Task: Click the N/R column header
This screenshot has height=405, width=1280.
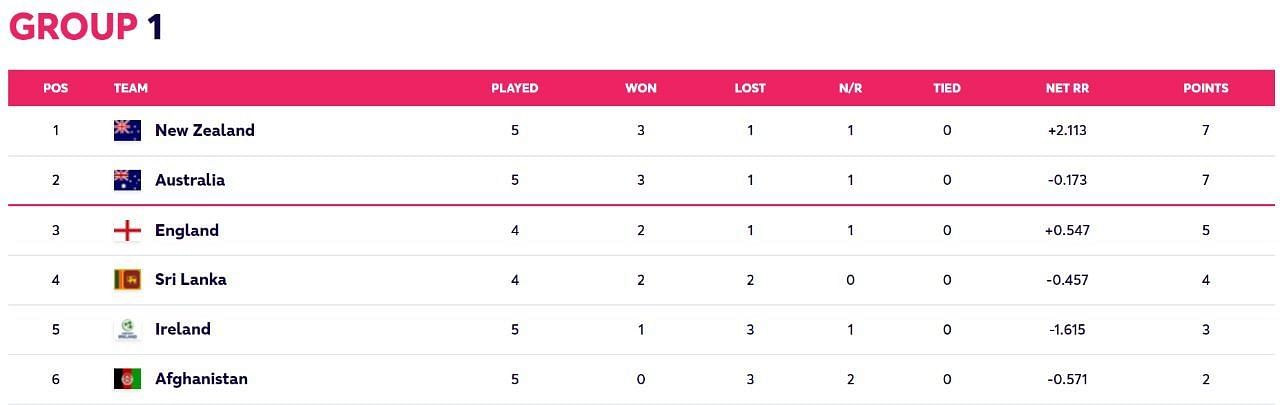Action: point(851,88)
